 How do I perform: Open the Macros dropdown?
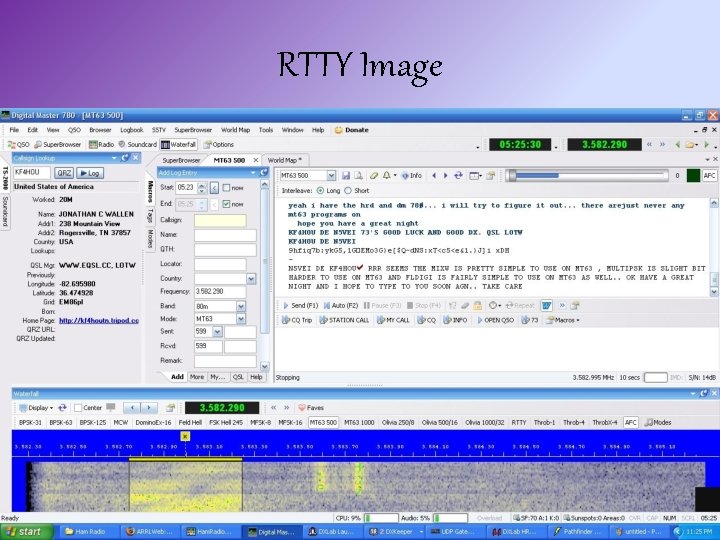tap(562, 320)
